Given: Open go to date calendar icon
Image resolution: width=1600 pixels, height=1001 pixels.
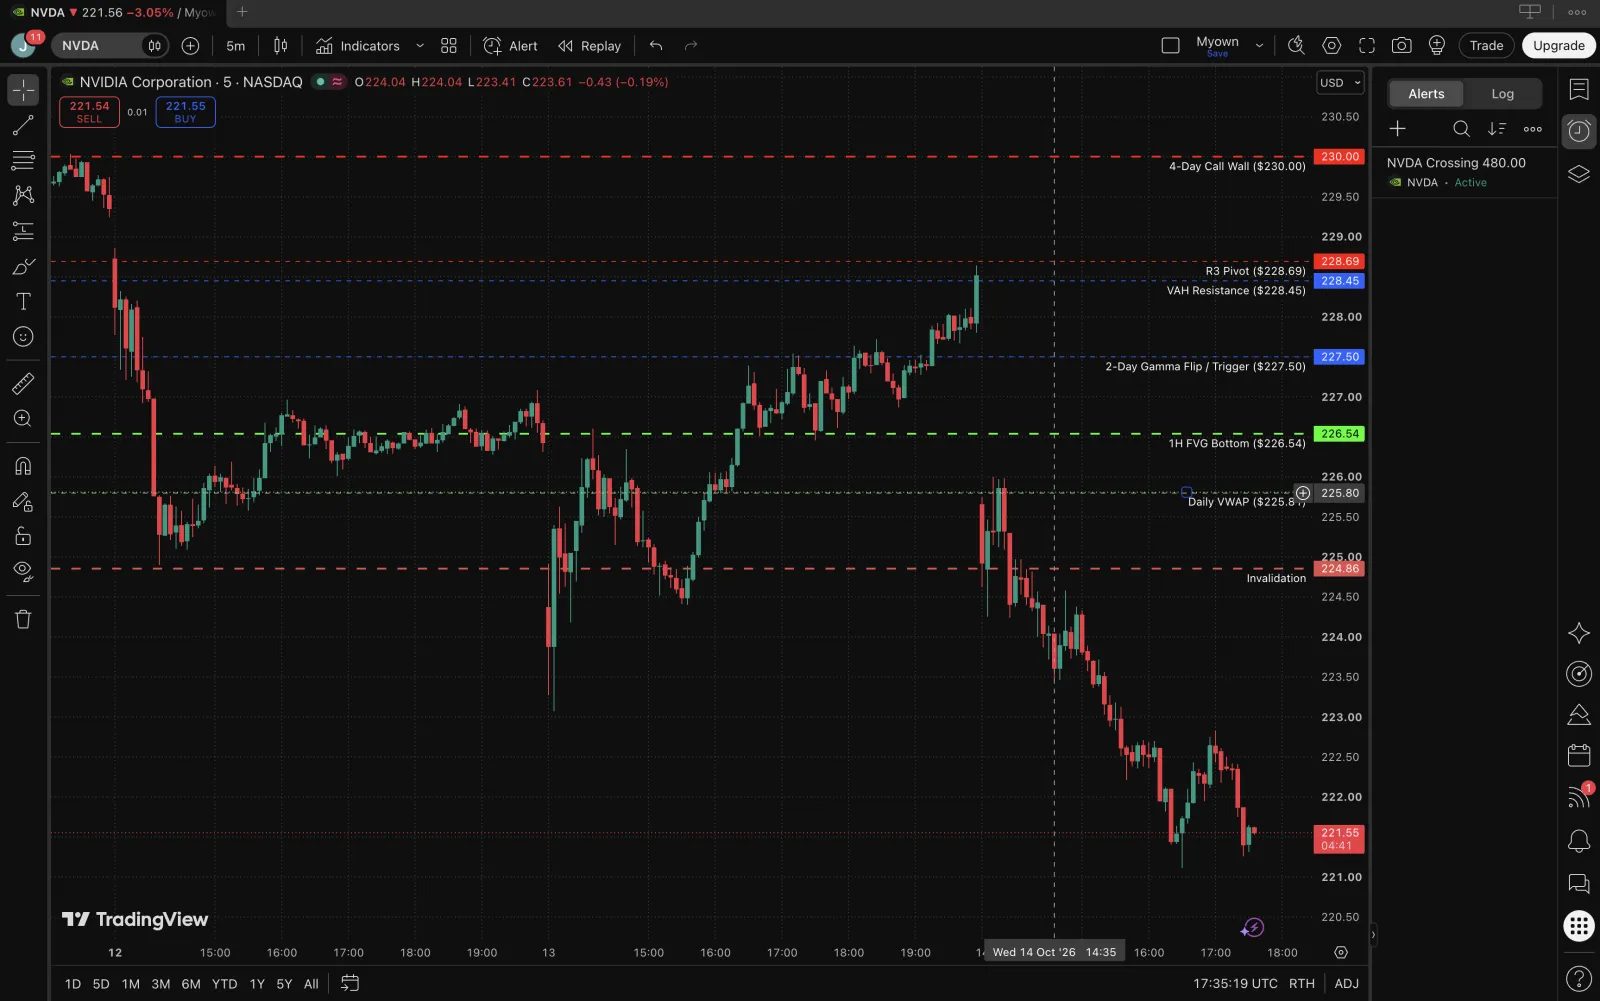Looking at the screenshot, I should pyautogui.click(x=350, y=984).
